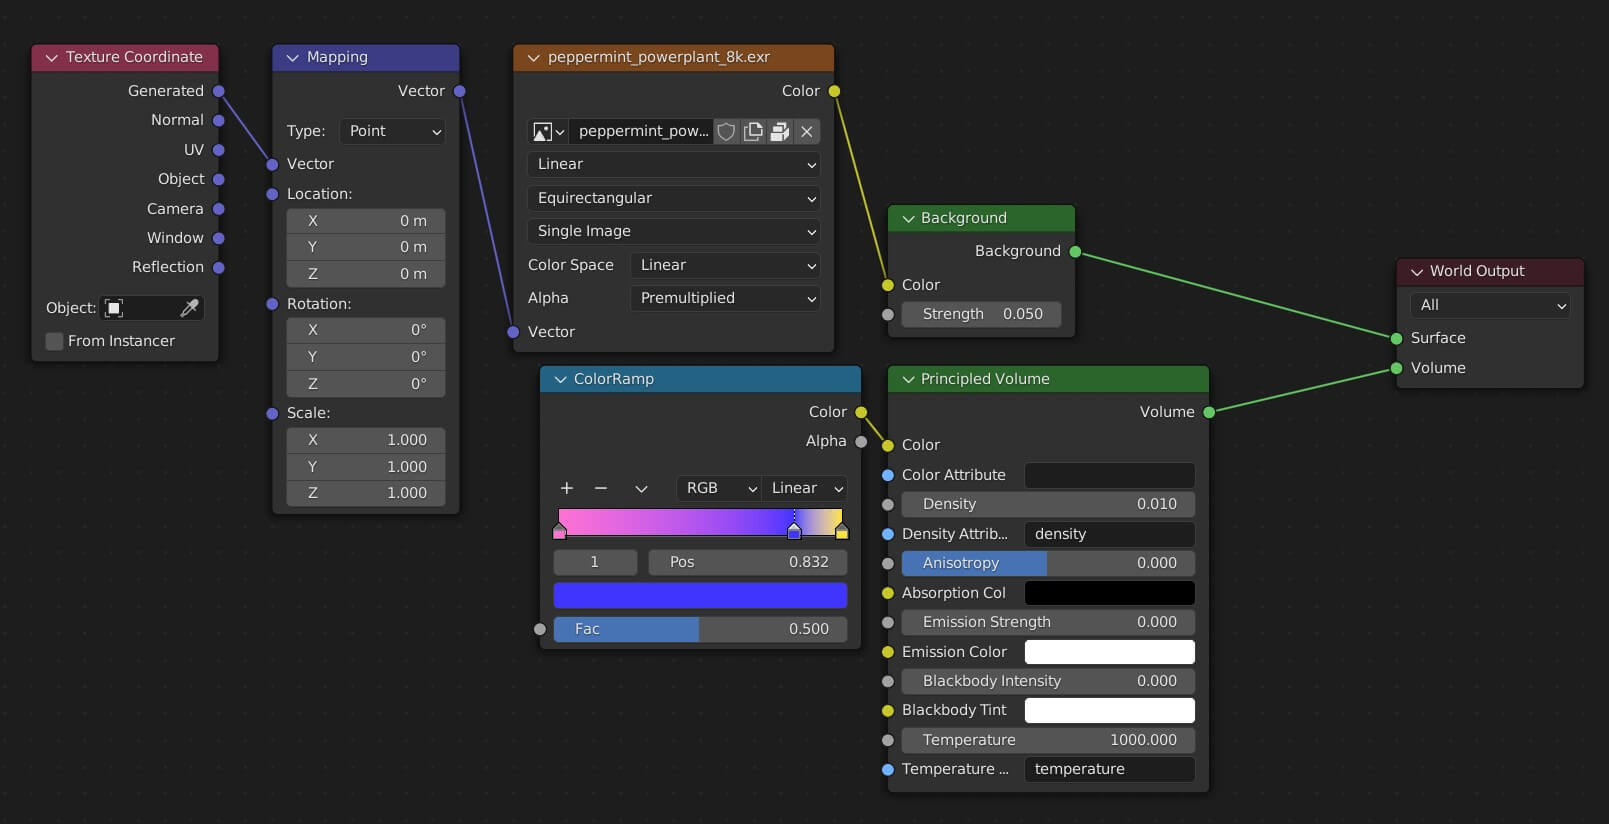Open the Alpha Premultiplied dropdown

point(725,298)
